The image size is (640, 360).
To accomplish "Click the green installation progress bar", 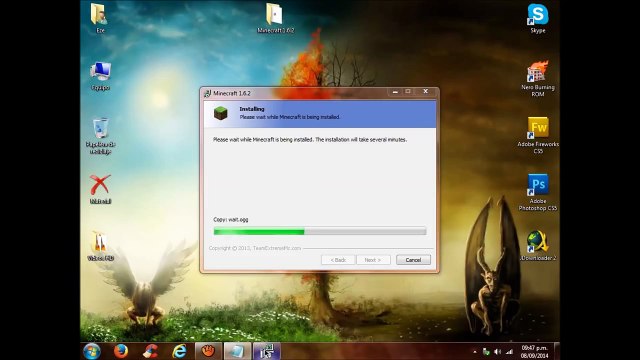I will tap(320, 232).
